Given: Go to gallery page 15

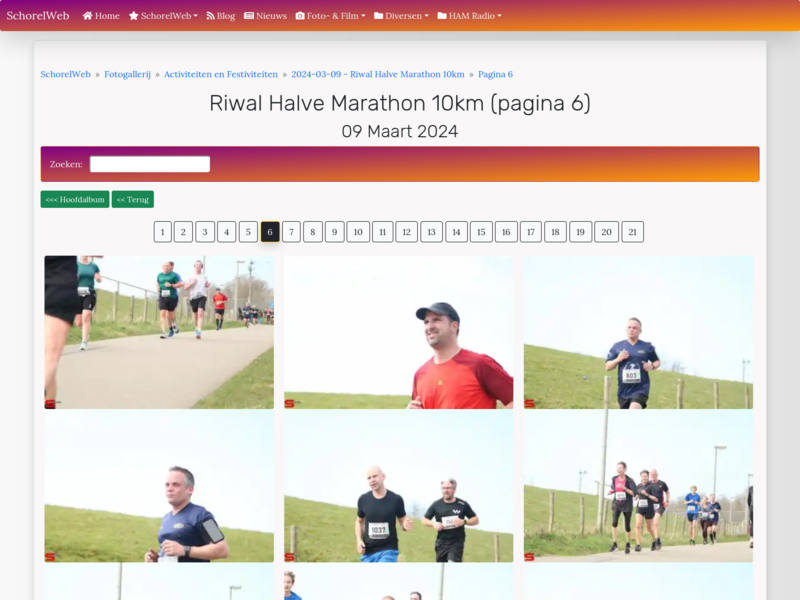Looking at the screenshot, I should click(x=481, y=232).
